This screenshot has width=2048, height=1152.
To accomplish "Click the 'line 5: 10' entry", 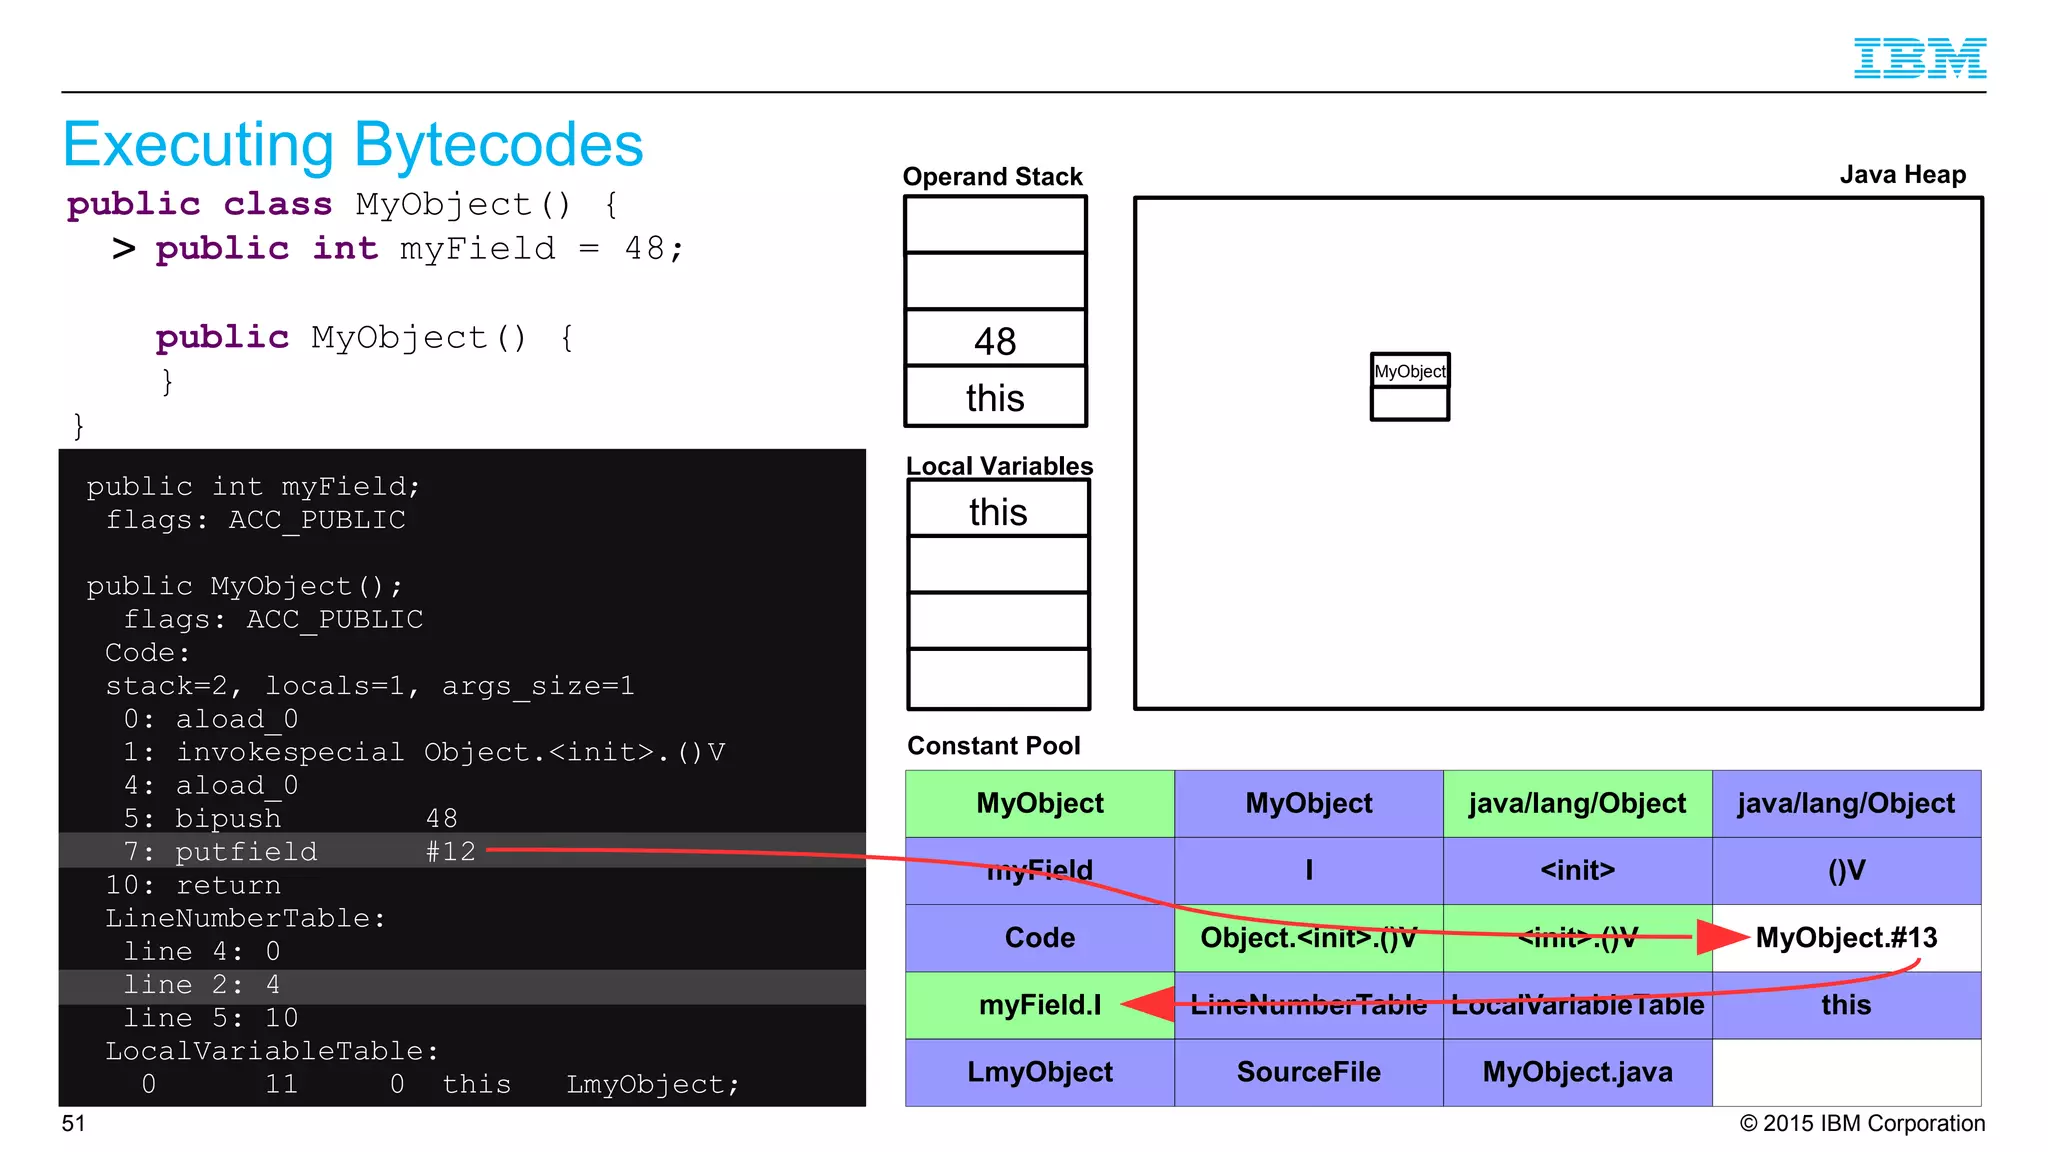I will click(x=211, y=1018).
